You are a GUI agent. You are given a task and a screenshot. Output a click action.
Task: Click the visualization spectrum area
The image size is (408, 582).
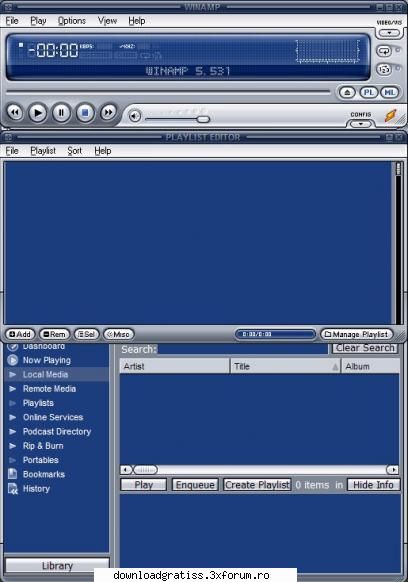(327, 51)
